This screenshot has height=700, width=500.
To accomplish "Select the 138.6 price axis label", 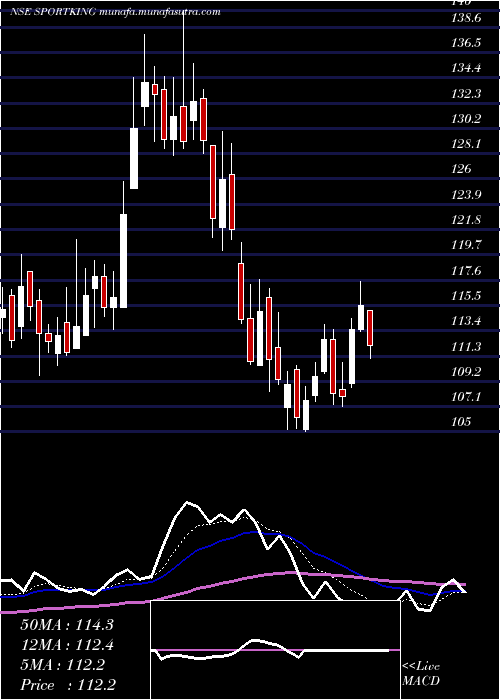I will click(466, 18).
